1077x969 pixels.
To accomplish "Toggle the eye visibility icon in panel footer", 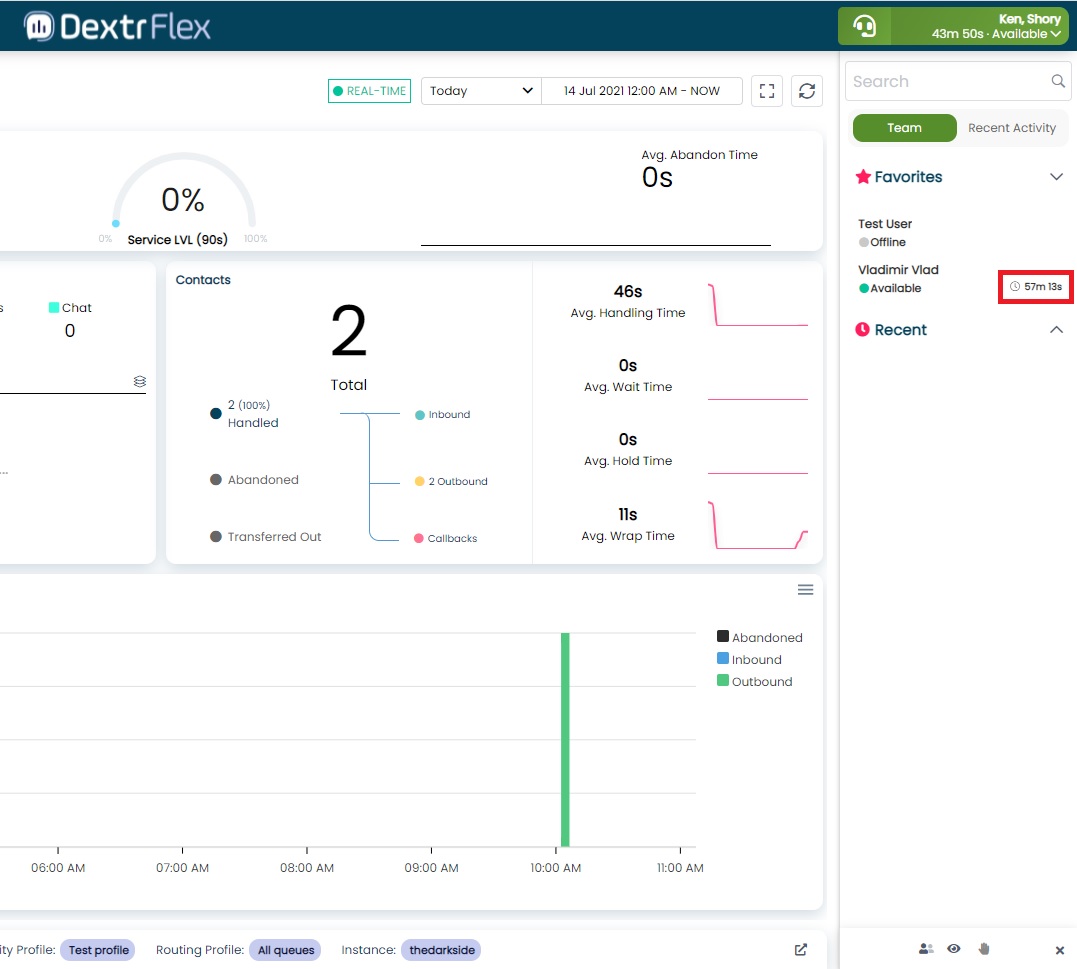I will pos(953,949).
